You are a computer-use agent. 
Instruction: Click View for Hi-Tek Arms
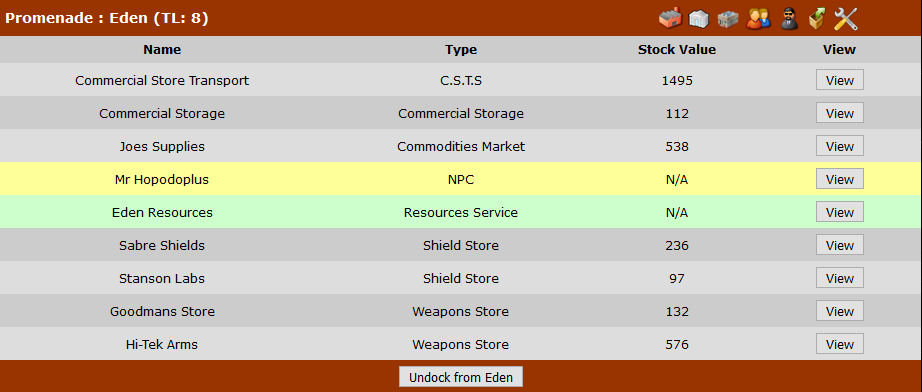point(840,344)
